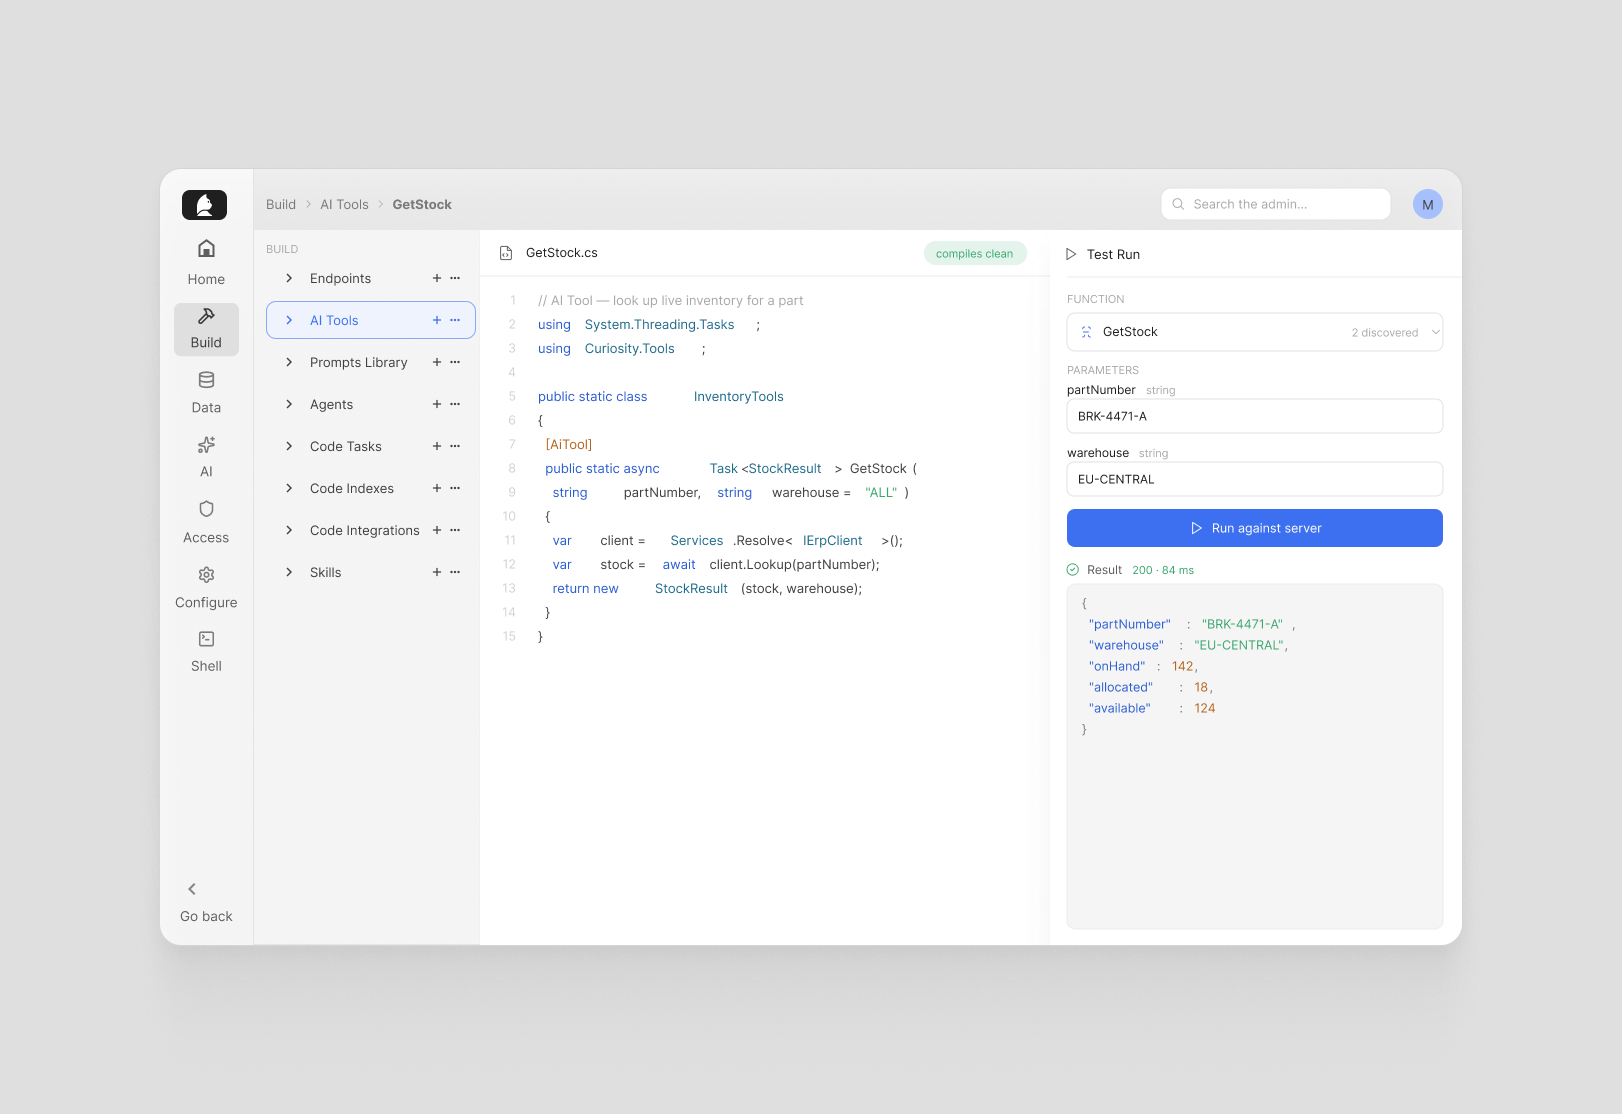Go to Build in the breadcrumb
1622x1114 pixels.
pos(281,204)
